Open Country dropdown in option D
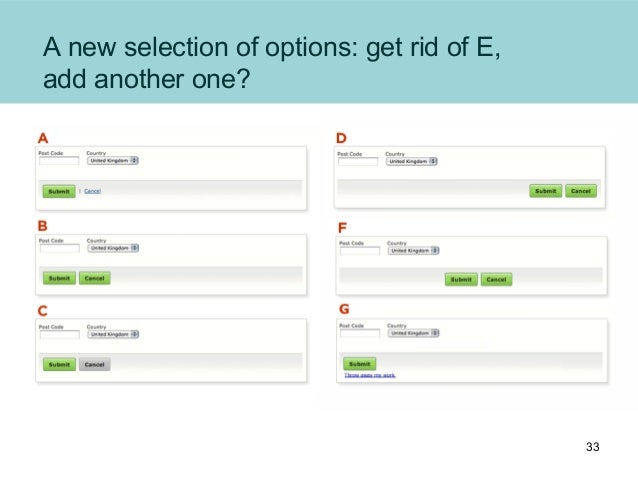638x479 pixels. (412, 162)
